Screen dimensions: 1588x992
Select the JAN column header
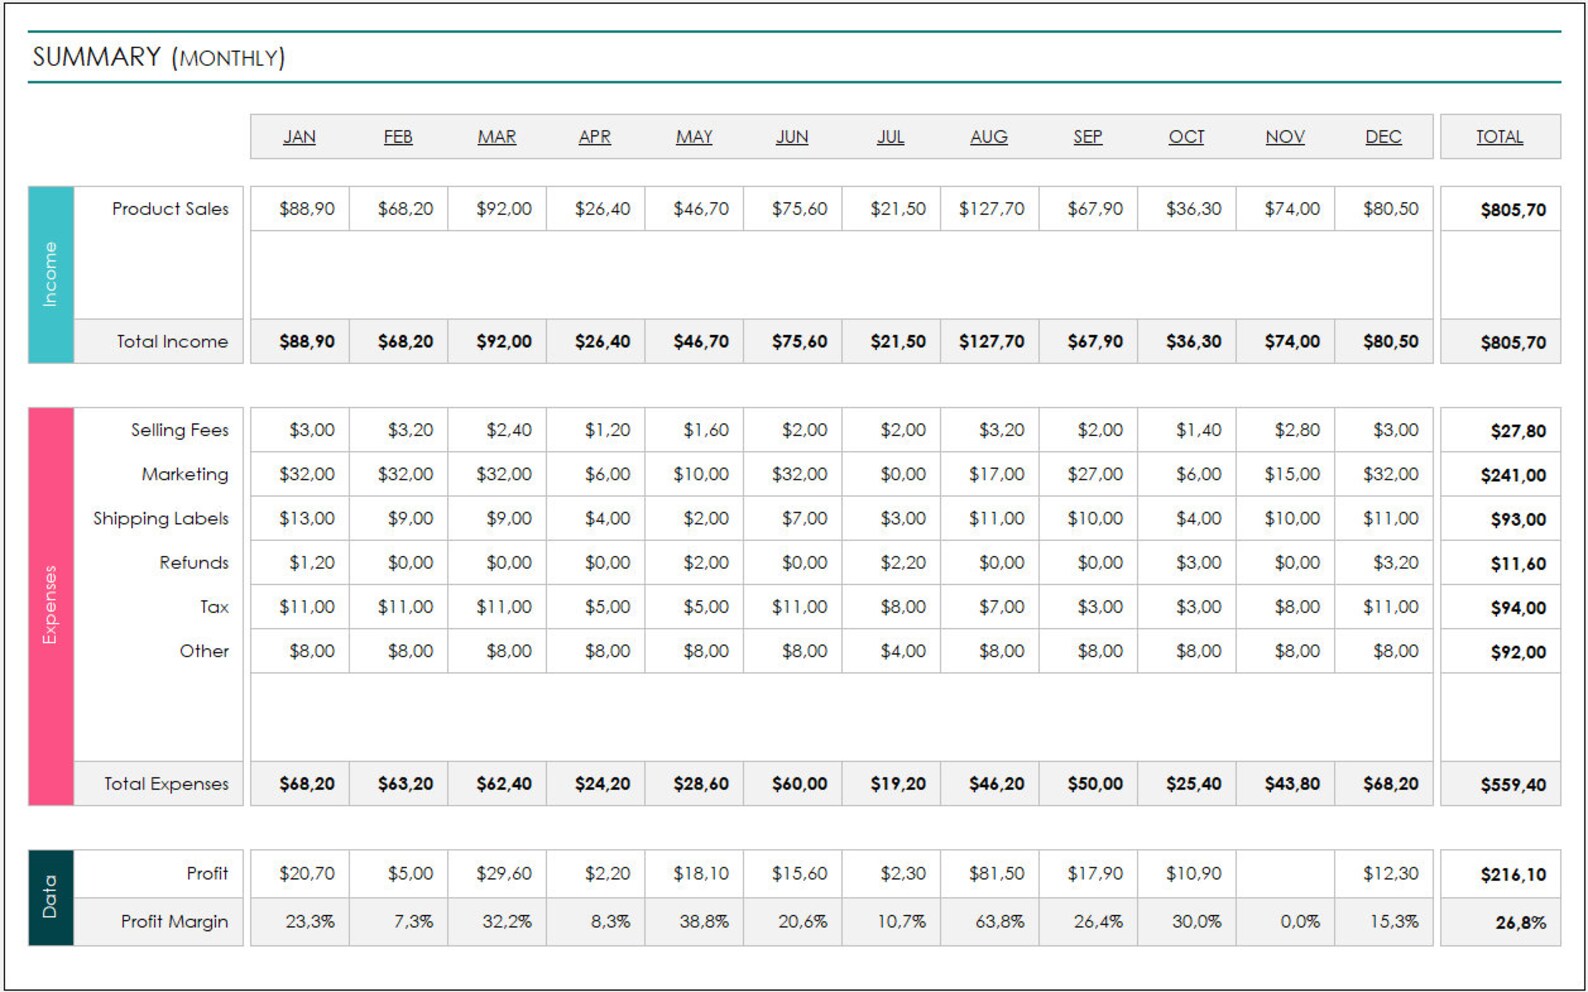[x=299, y=137]
